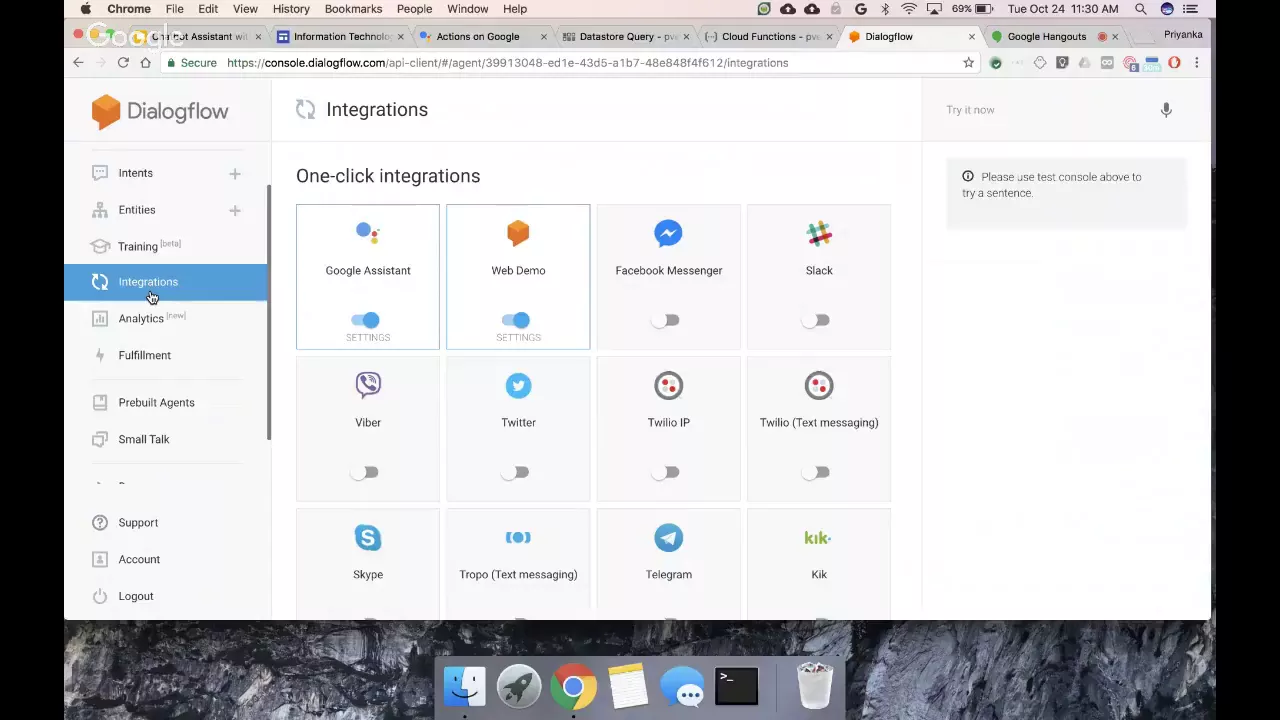This screenshot has height=720, width=1280.
Task: Open Google Assistant SETTINGS
Action: (x=368, y=338)
